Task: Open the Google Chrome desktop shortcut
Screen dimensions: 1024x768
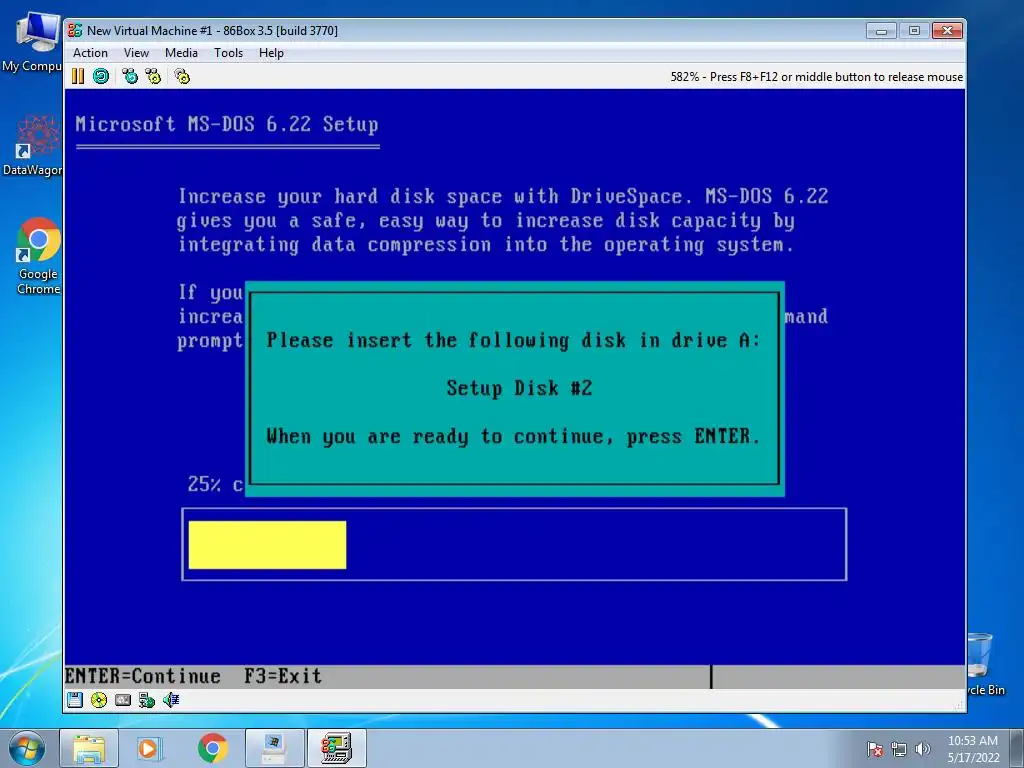Action: [37, 256]
